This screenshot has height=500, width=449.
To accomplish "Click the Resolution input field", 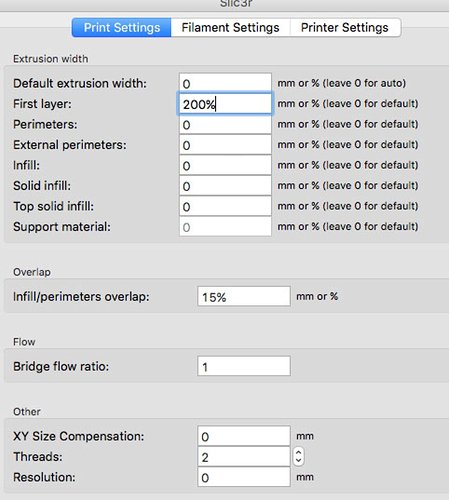I will (x=244, y=477).
